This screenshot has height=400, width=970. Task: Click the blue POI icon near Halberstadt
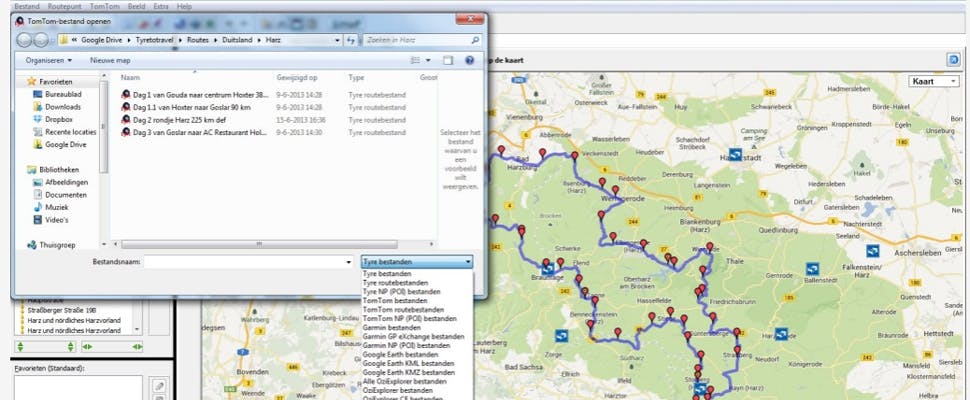point(735,155)
